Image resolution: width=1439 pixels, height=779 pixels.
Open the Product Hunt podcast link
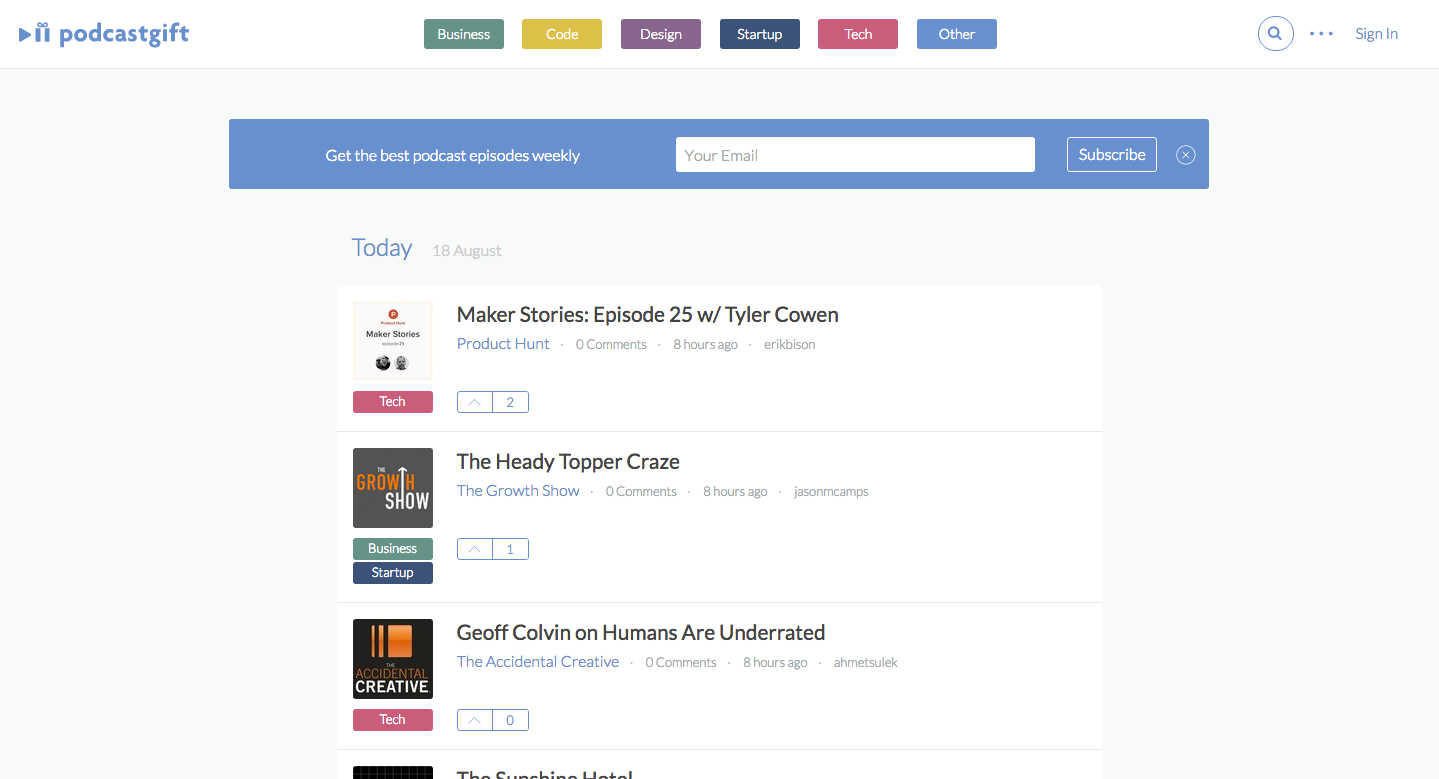[503, 343]
